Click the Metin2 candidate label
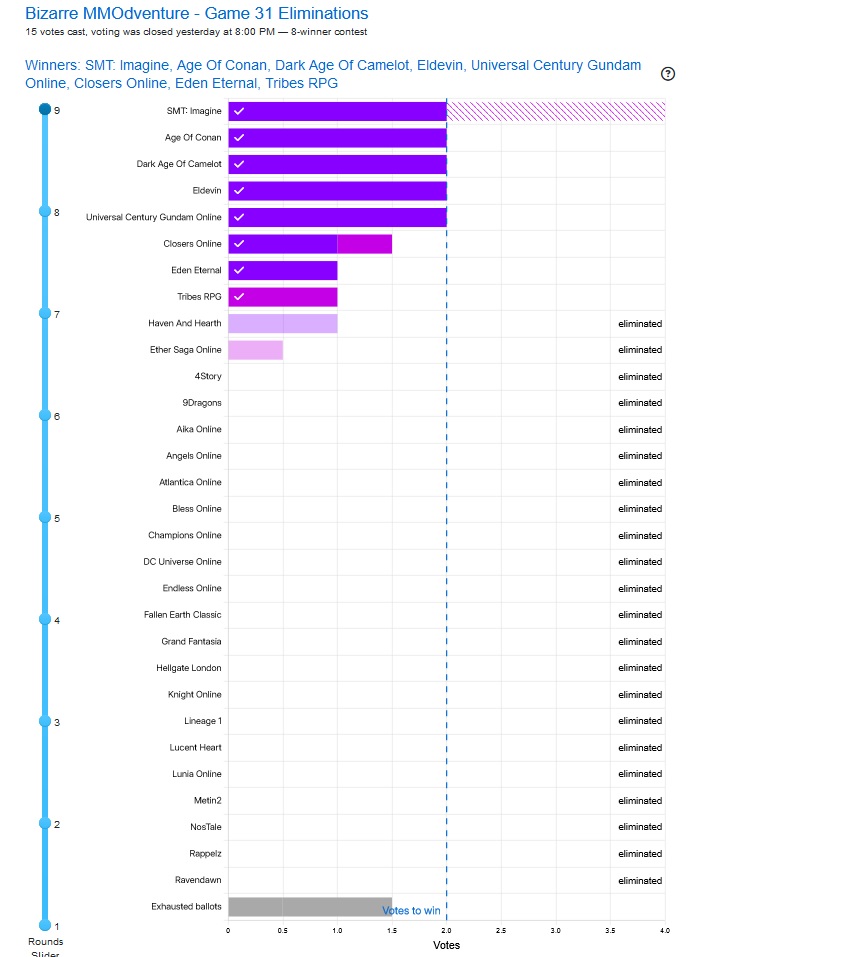This screenshot has width=843, height=957. 208,801
